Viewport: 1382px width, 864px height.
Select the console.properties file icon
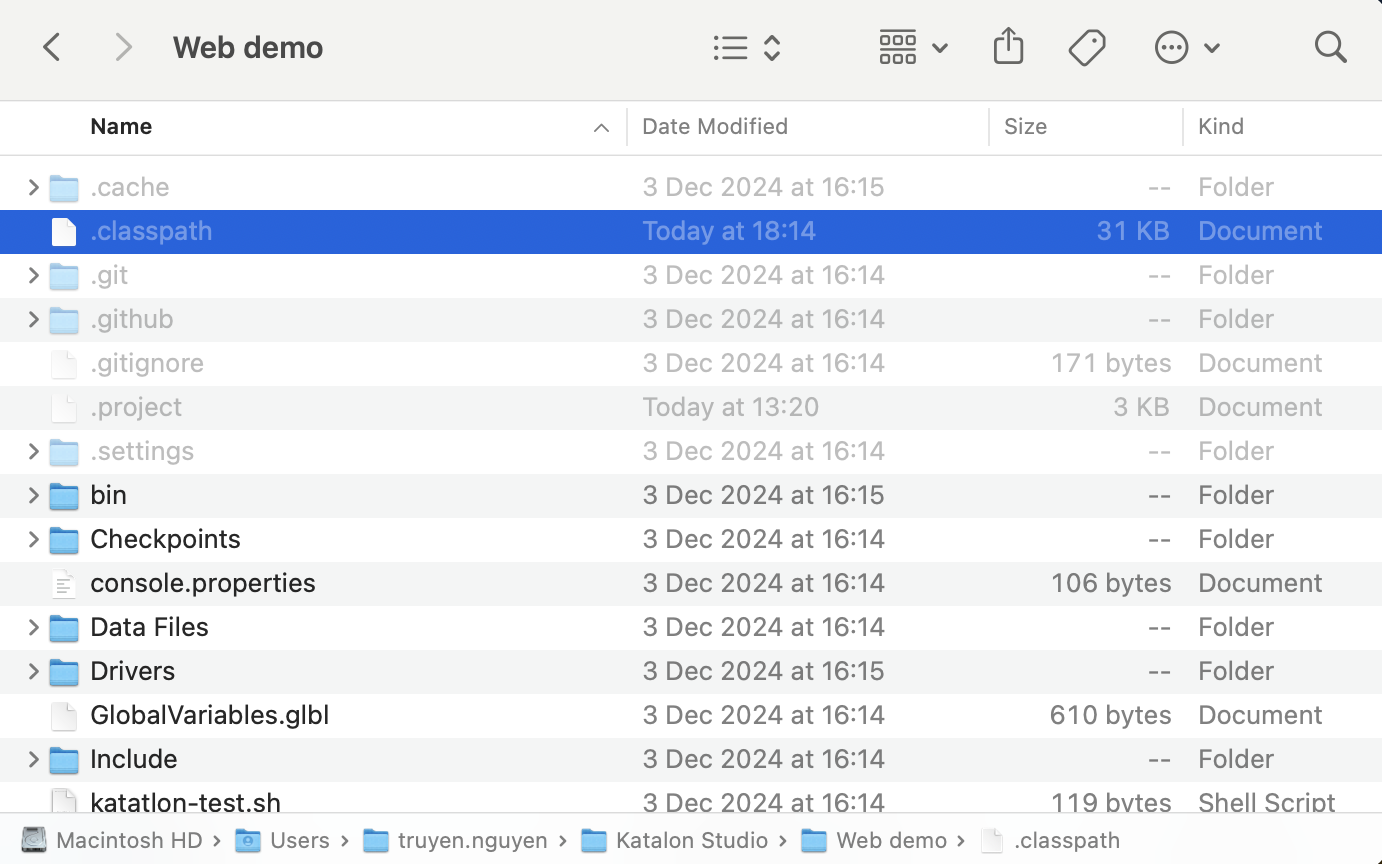[64, 583]
